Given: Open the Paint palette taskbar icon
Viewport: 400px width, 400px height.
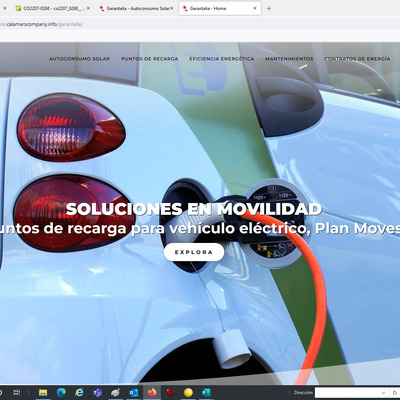Looking at the screenshot, I should (115, 392).
